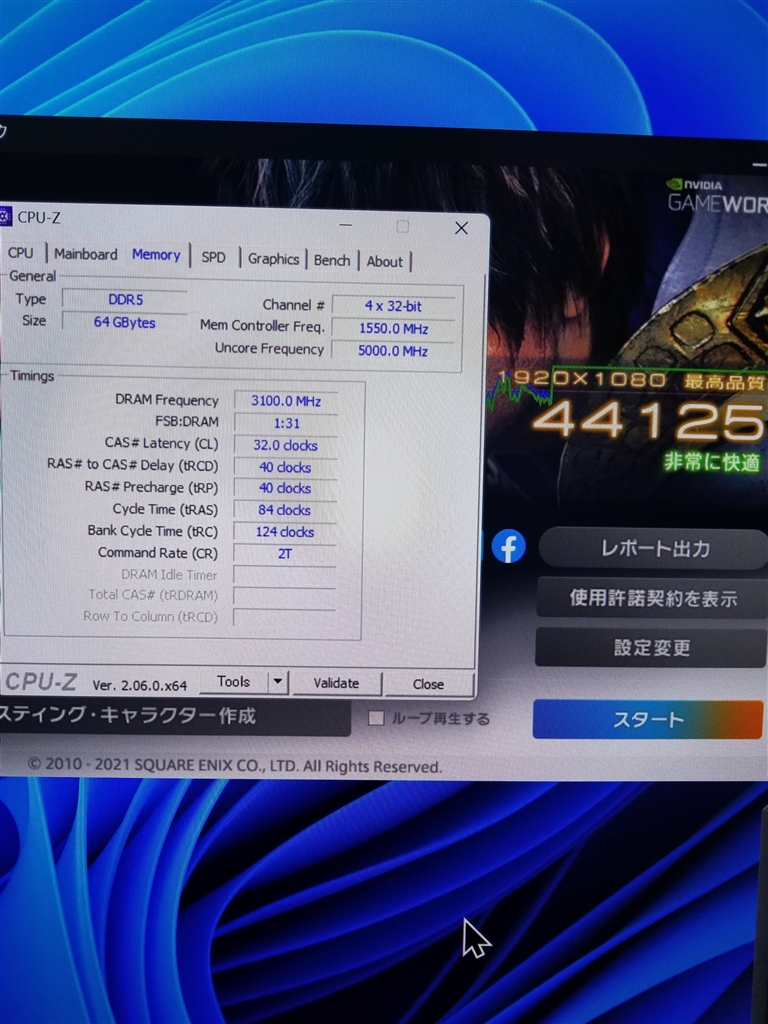The width and height of the screenshot is (768, 1024).
Task: Open the CPU tab in CPU-Z
Action: (x=20, y=253)
